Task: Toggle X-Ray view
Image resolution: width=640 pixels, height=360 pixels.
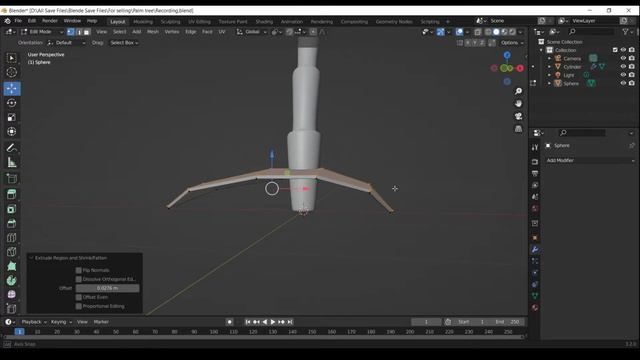Action: click(x=478, y=32)
